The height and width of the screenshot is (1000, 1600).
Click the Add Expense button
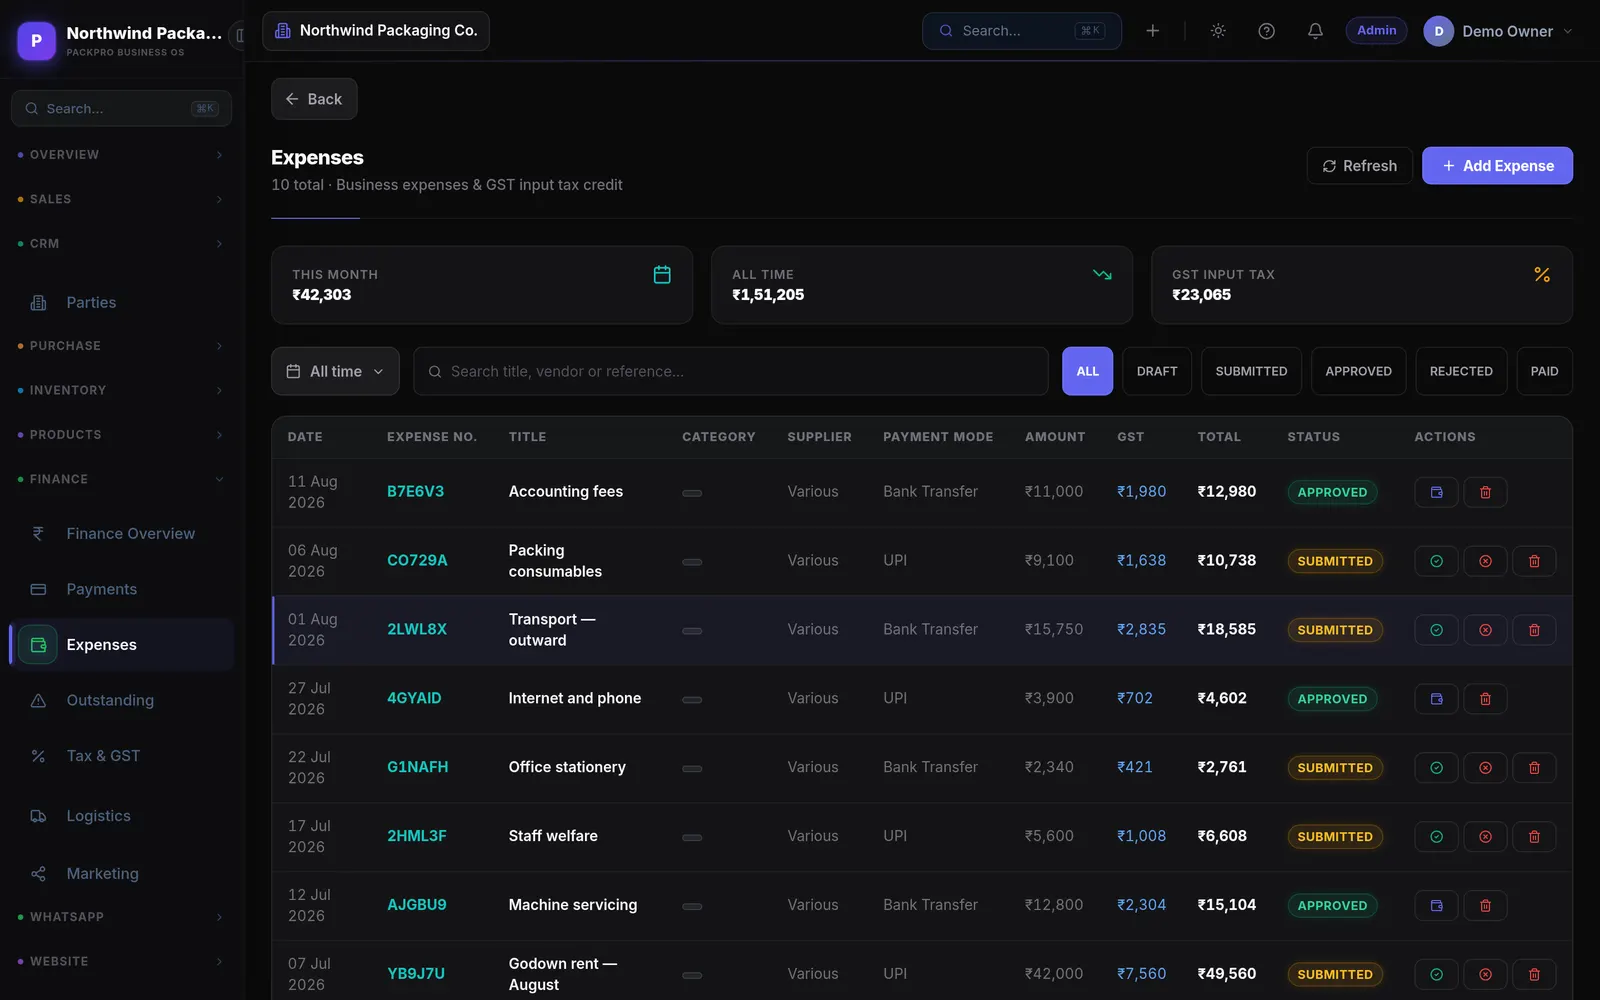coord(1497,166)
